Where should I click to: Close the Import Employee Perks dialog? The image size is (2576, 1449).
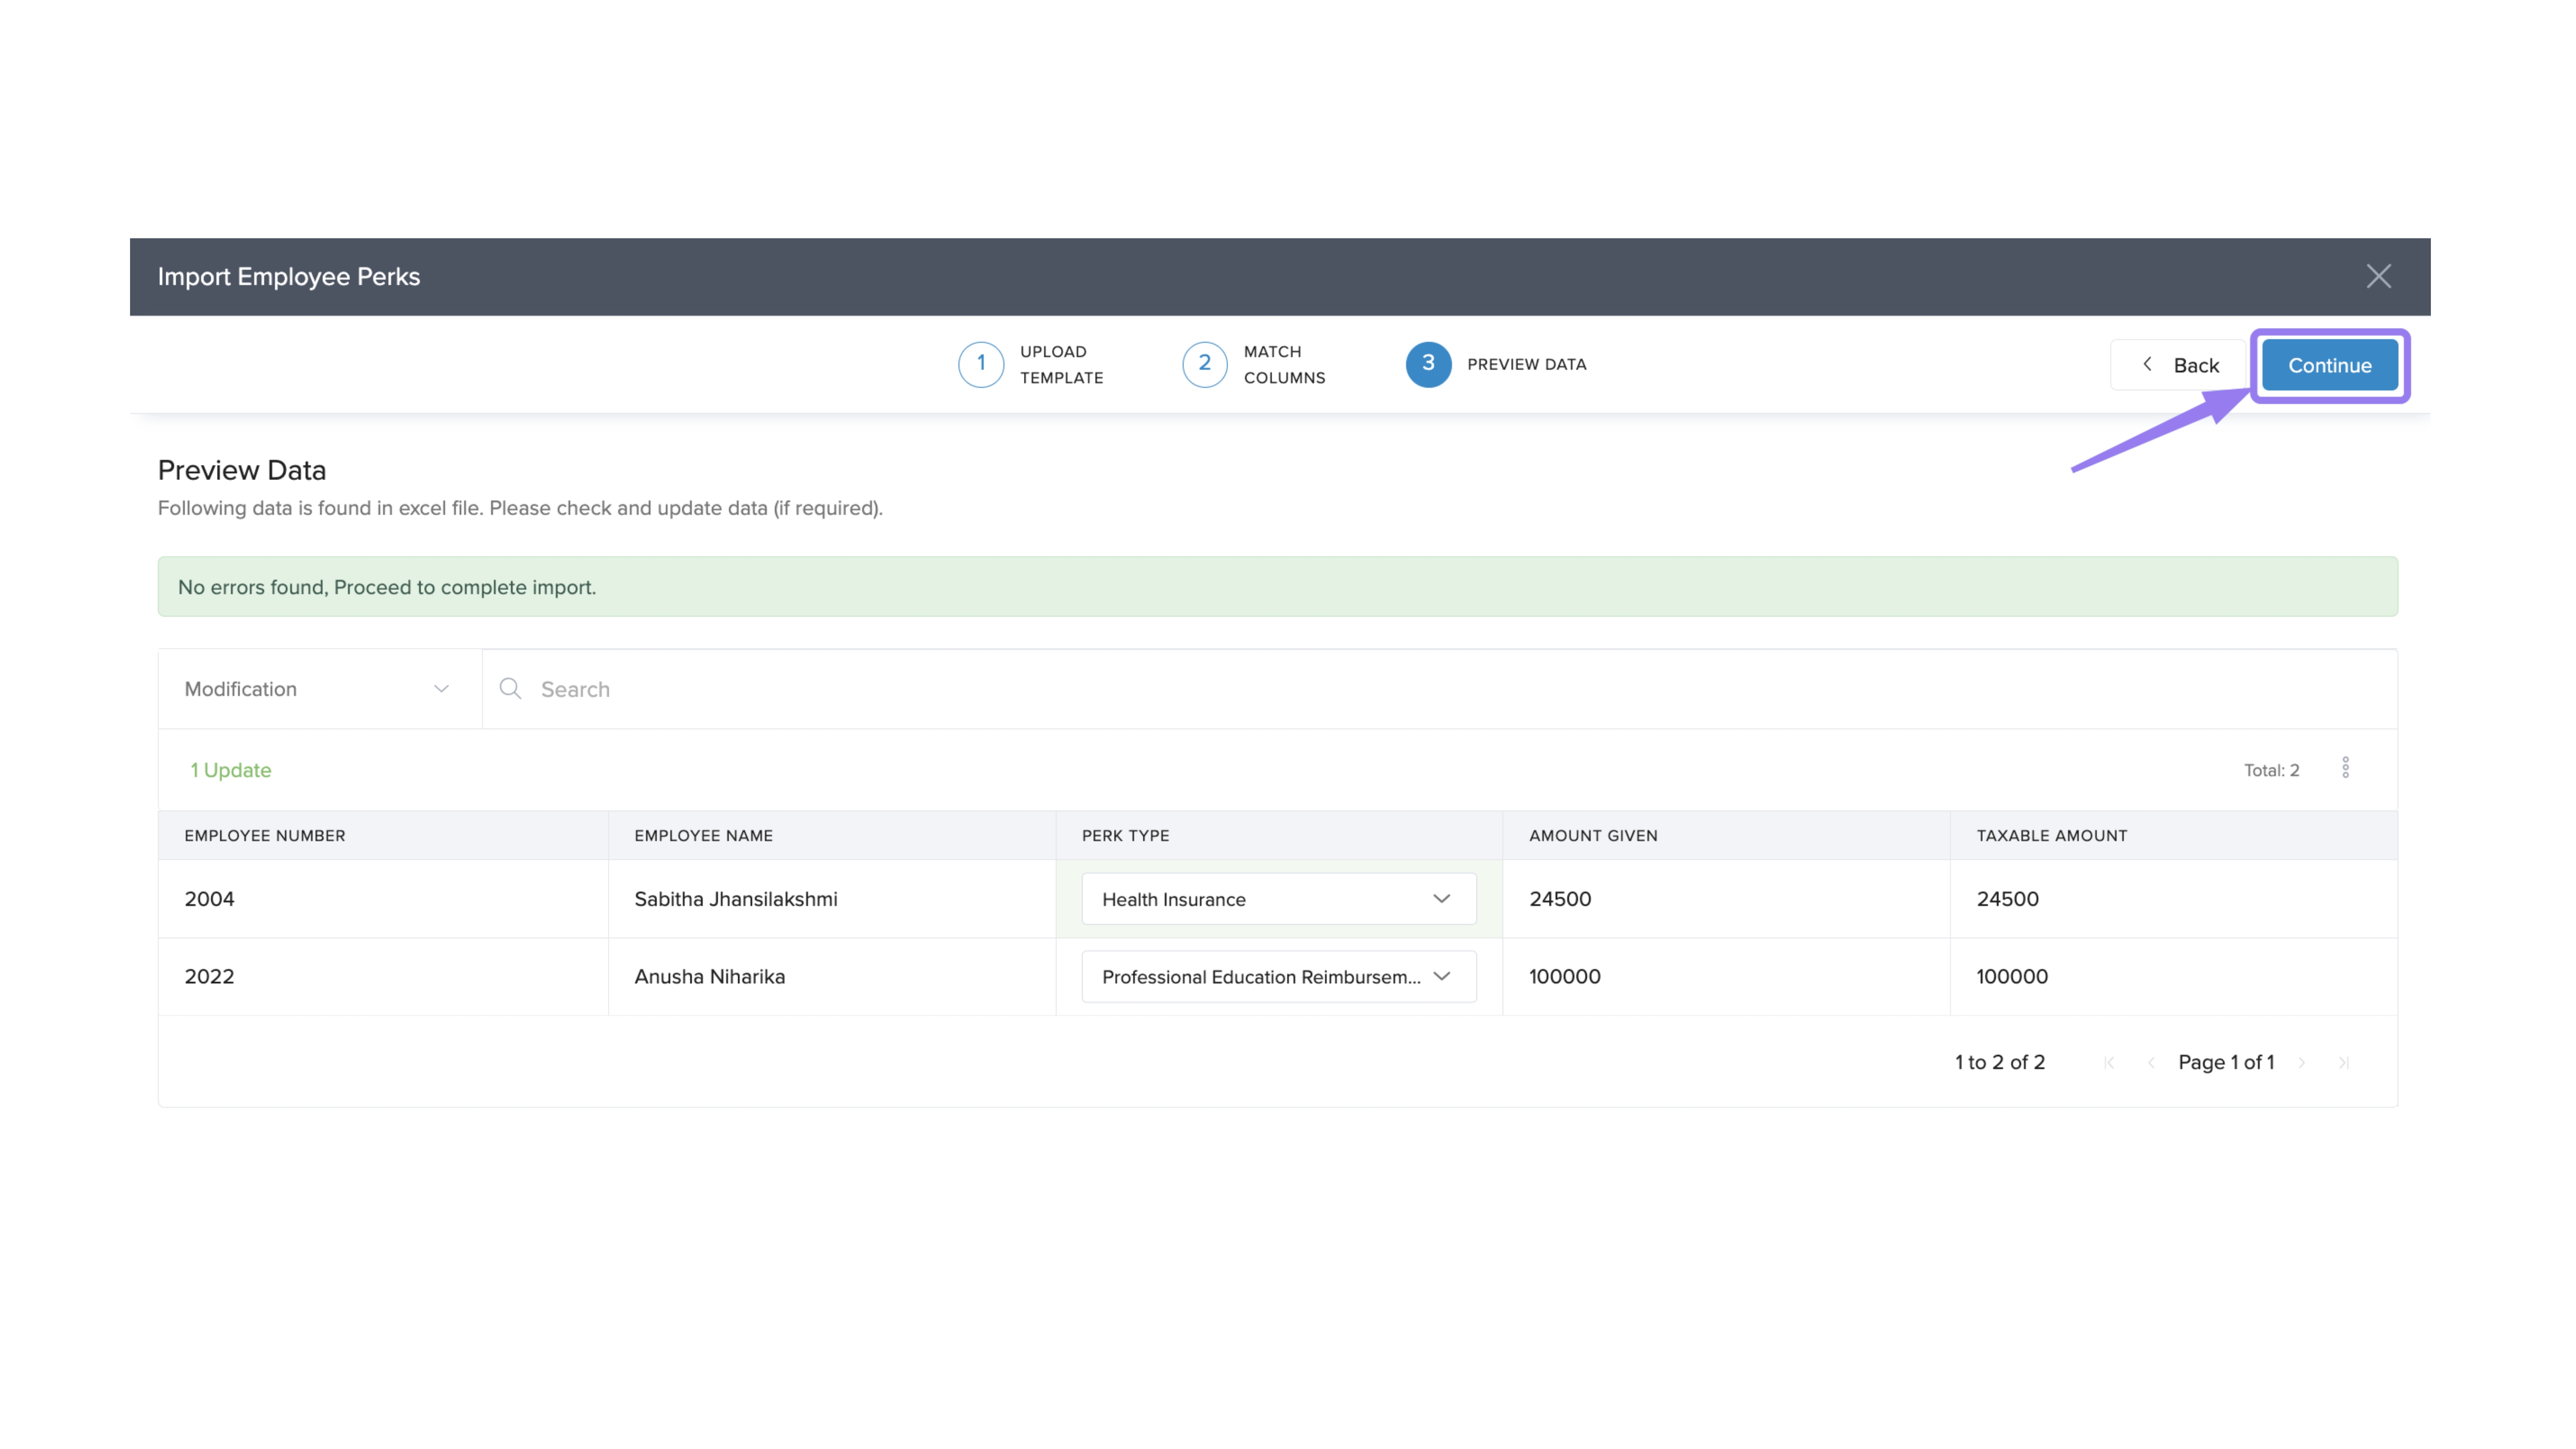coord(2378,277)
